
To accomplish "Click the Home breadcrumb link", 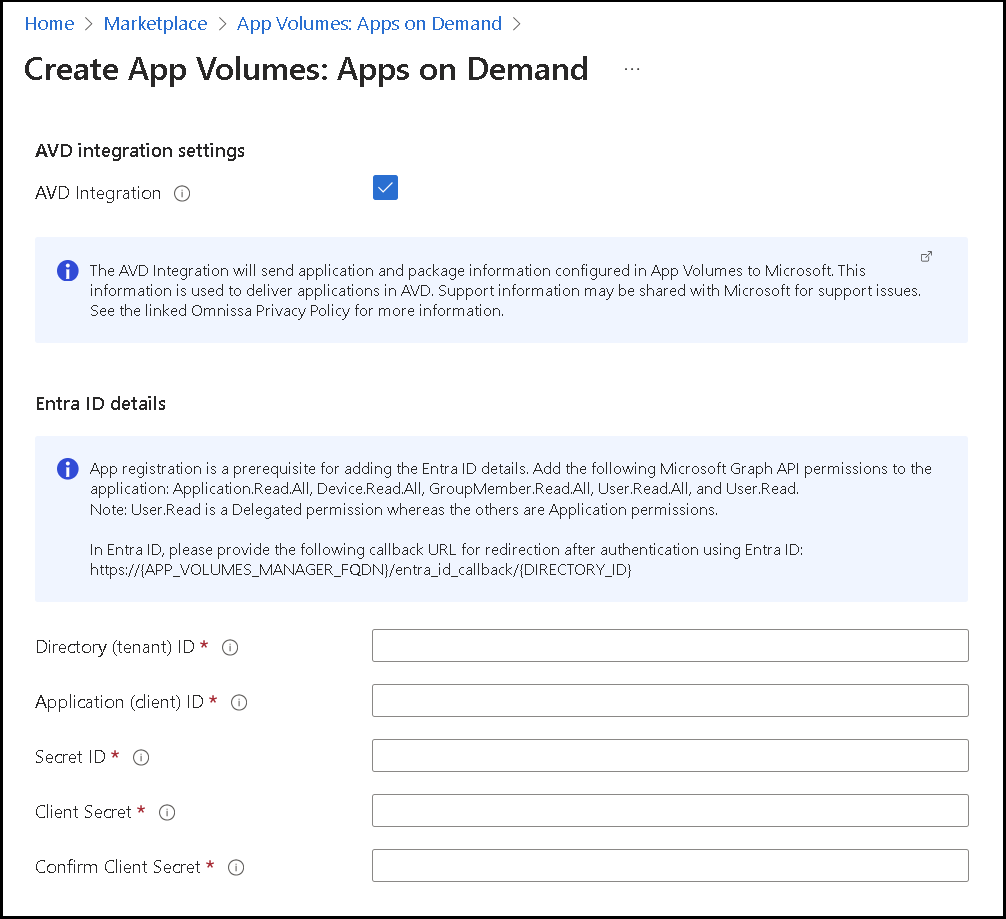I will click(x=49, y=24).
